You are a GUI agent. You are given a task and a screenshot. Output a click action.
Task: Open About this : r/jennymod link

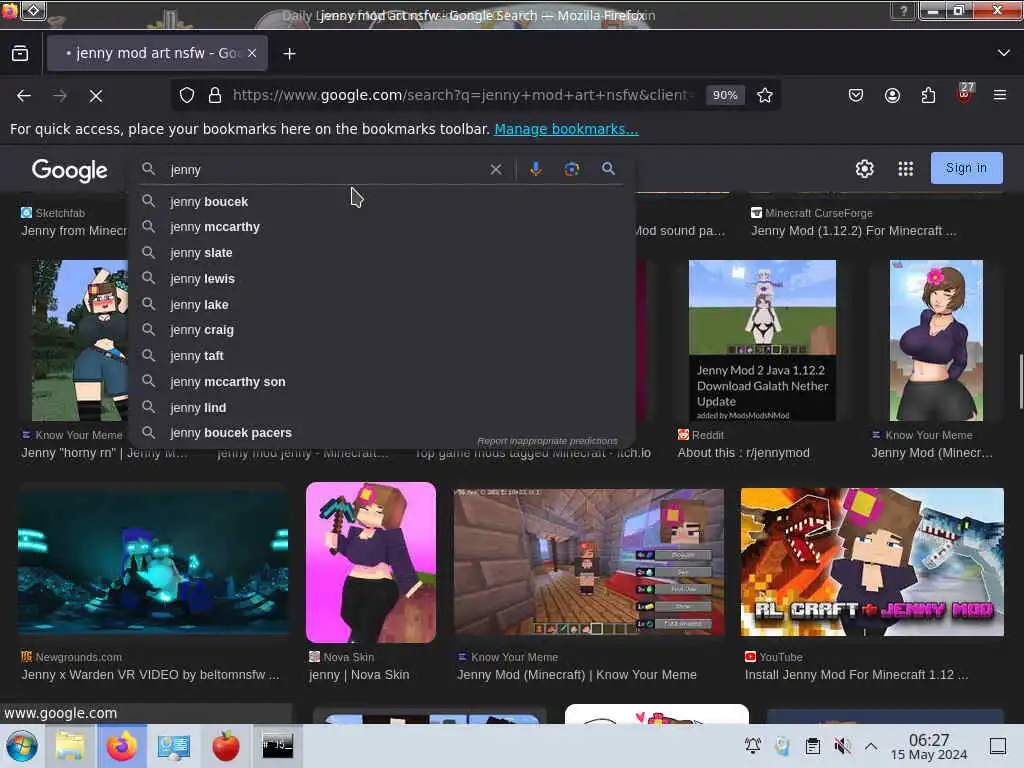pos(743,453)
